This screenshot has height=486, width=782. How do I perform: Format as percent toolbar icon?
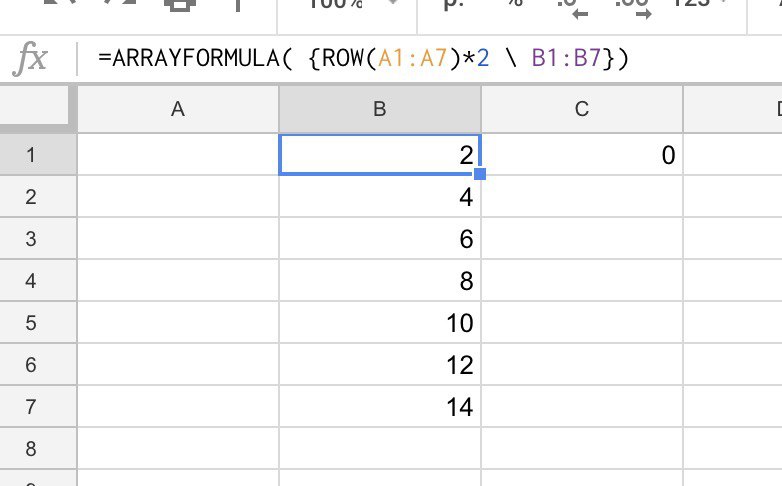tap(516, 4)
